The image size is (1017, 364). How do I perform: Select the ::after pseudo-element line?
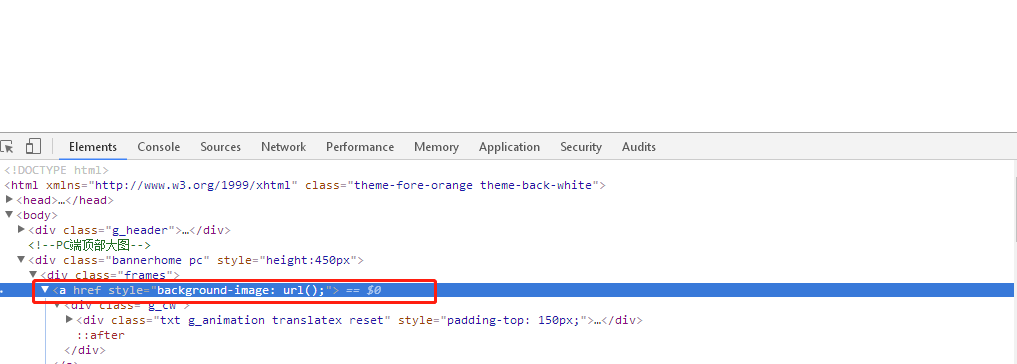101,335
